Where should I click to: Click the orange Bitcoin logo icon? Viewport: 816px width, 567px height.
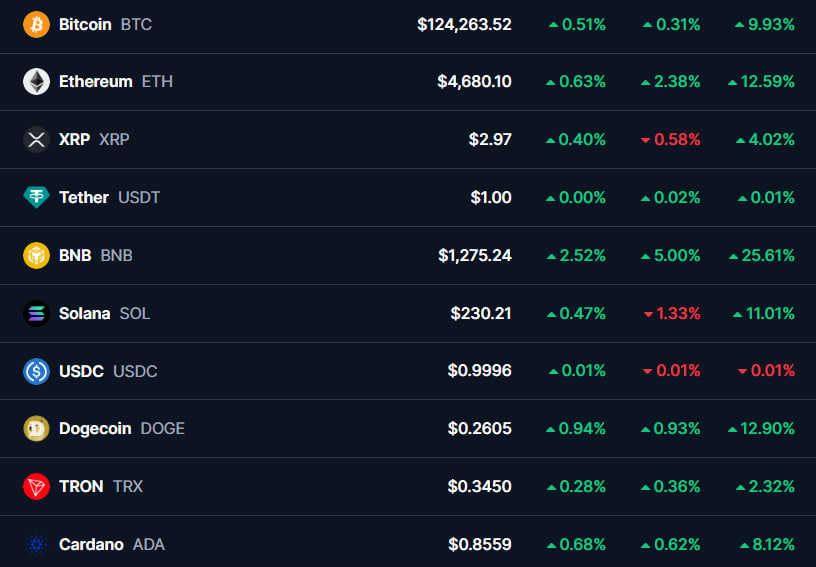click(36, 24)
